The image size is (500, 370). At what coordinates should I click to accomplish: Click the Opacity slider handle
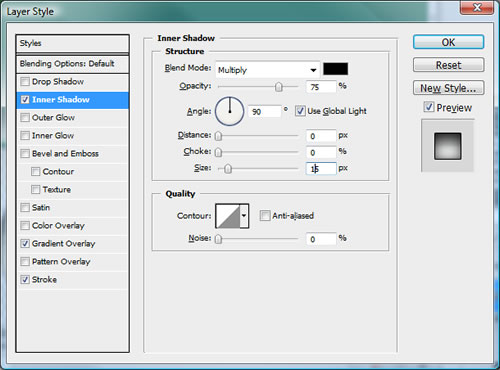coord(279,87)
